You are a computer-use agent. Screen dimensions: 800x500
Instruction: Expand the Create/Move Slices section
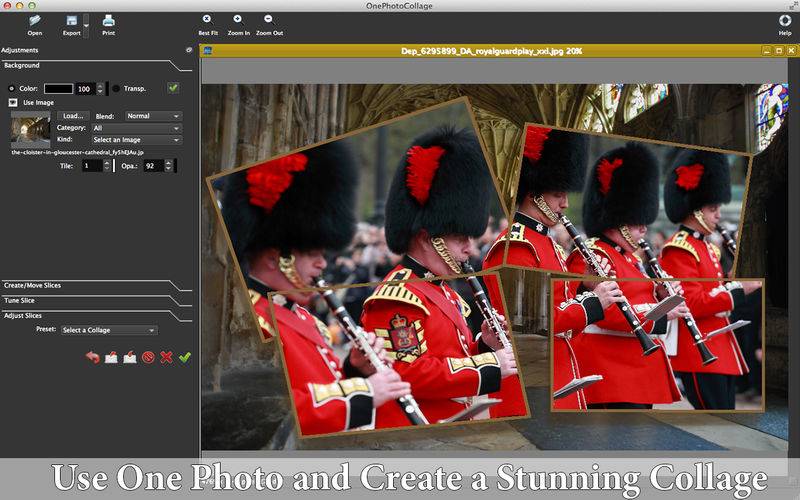(x=96, y=285)
